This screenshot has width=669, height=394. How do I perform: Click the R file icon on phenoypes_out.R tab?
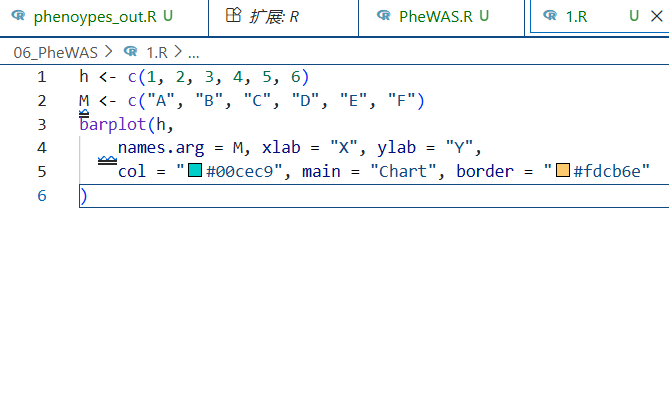coord(18,16)
